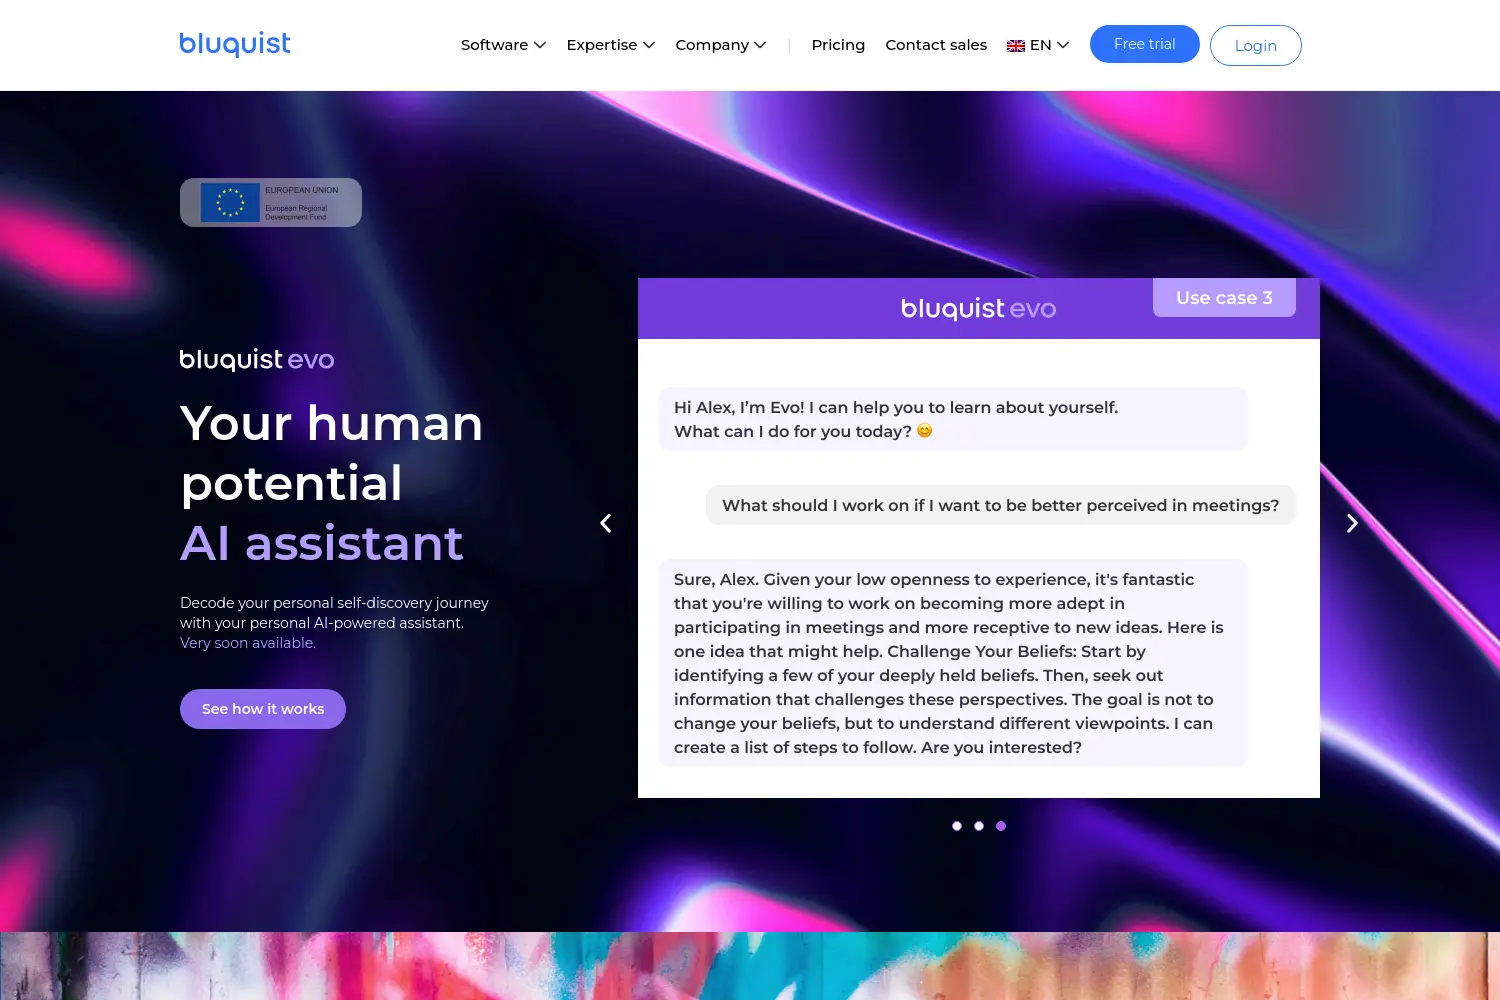Click the 'AI assistant' headline text

click(x=322, y=543)
